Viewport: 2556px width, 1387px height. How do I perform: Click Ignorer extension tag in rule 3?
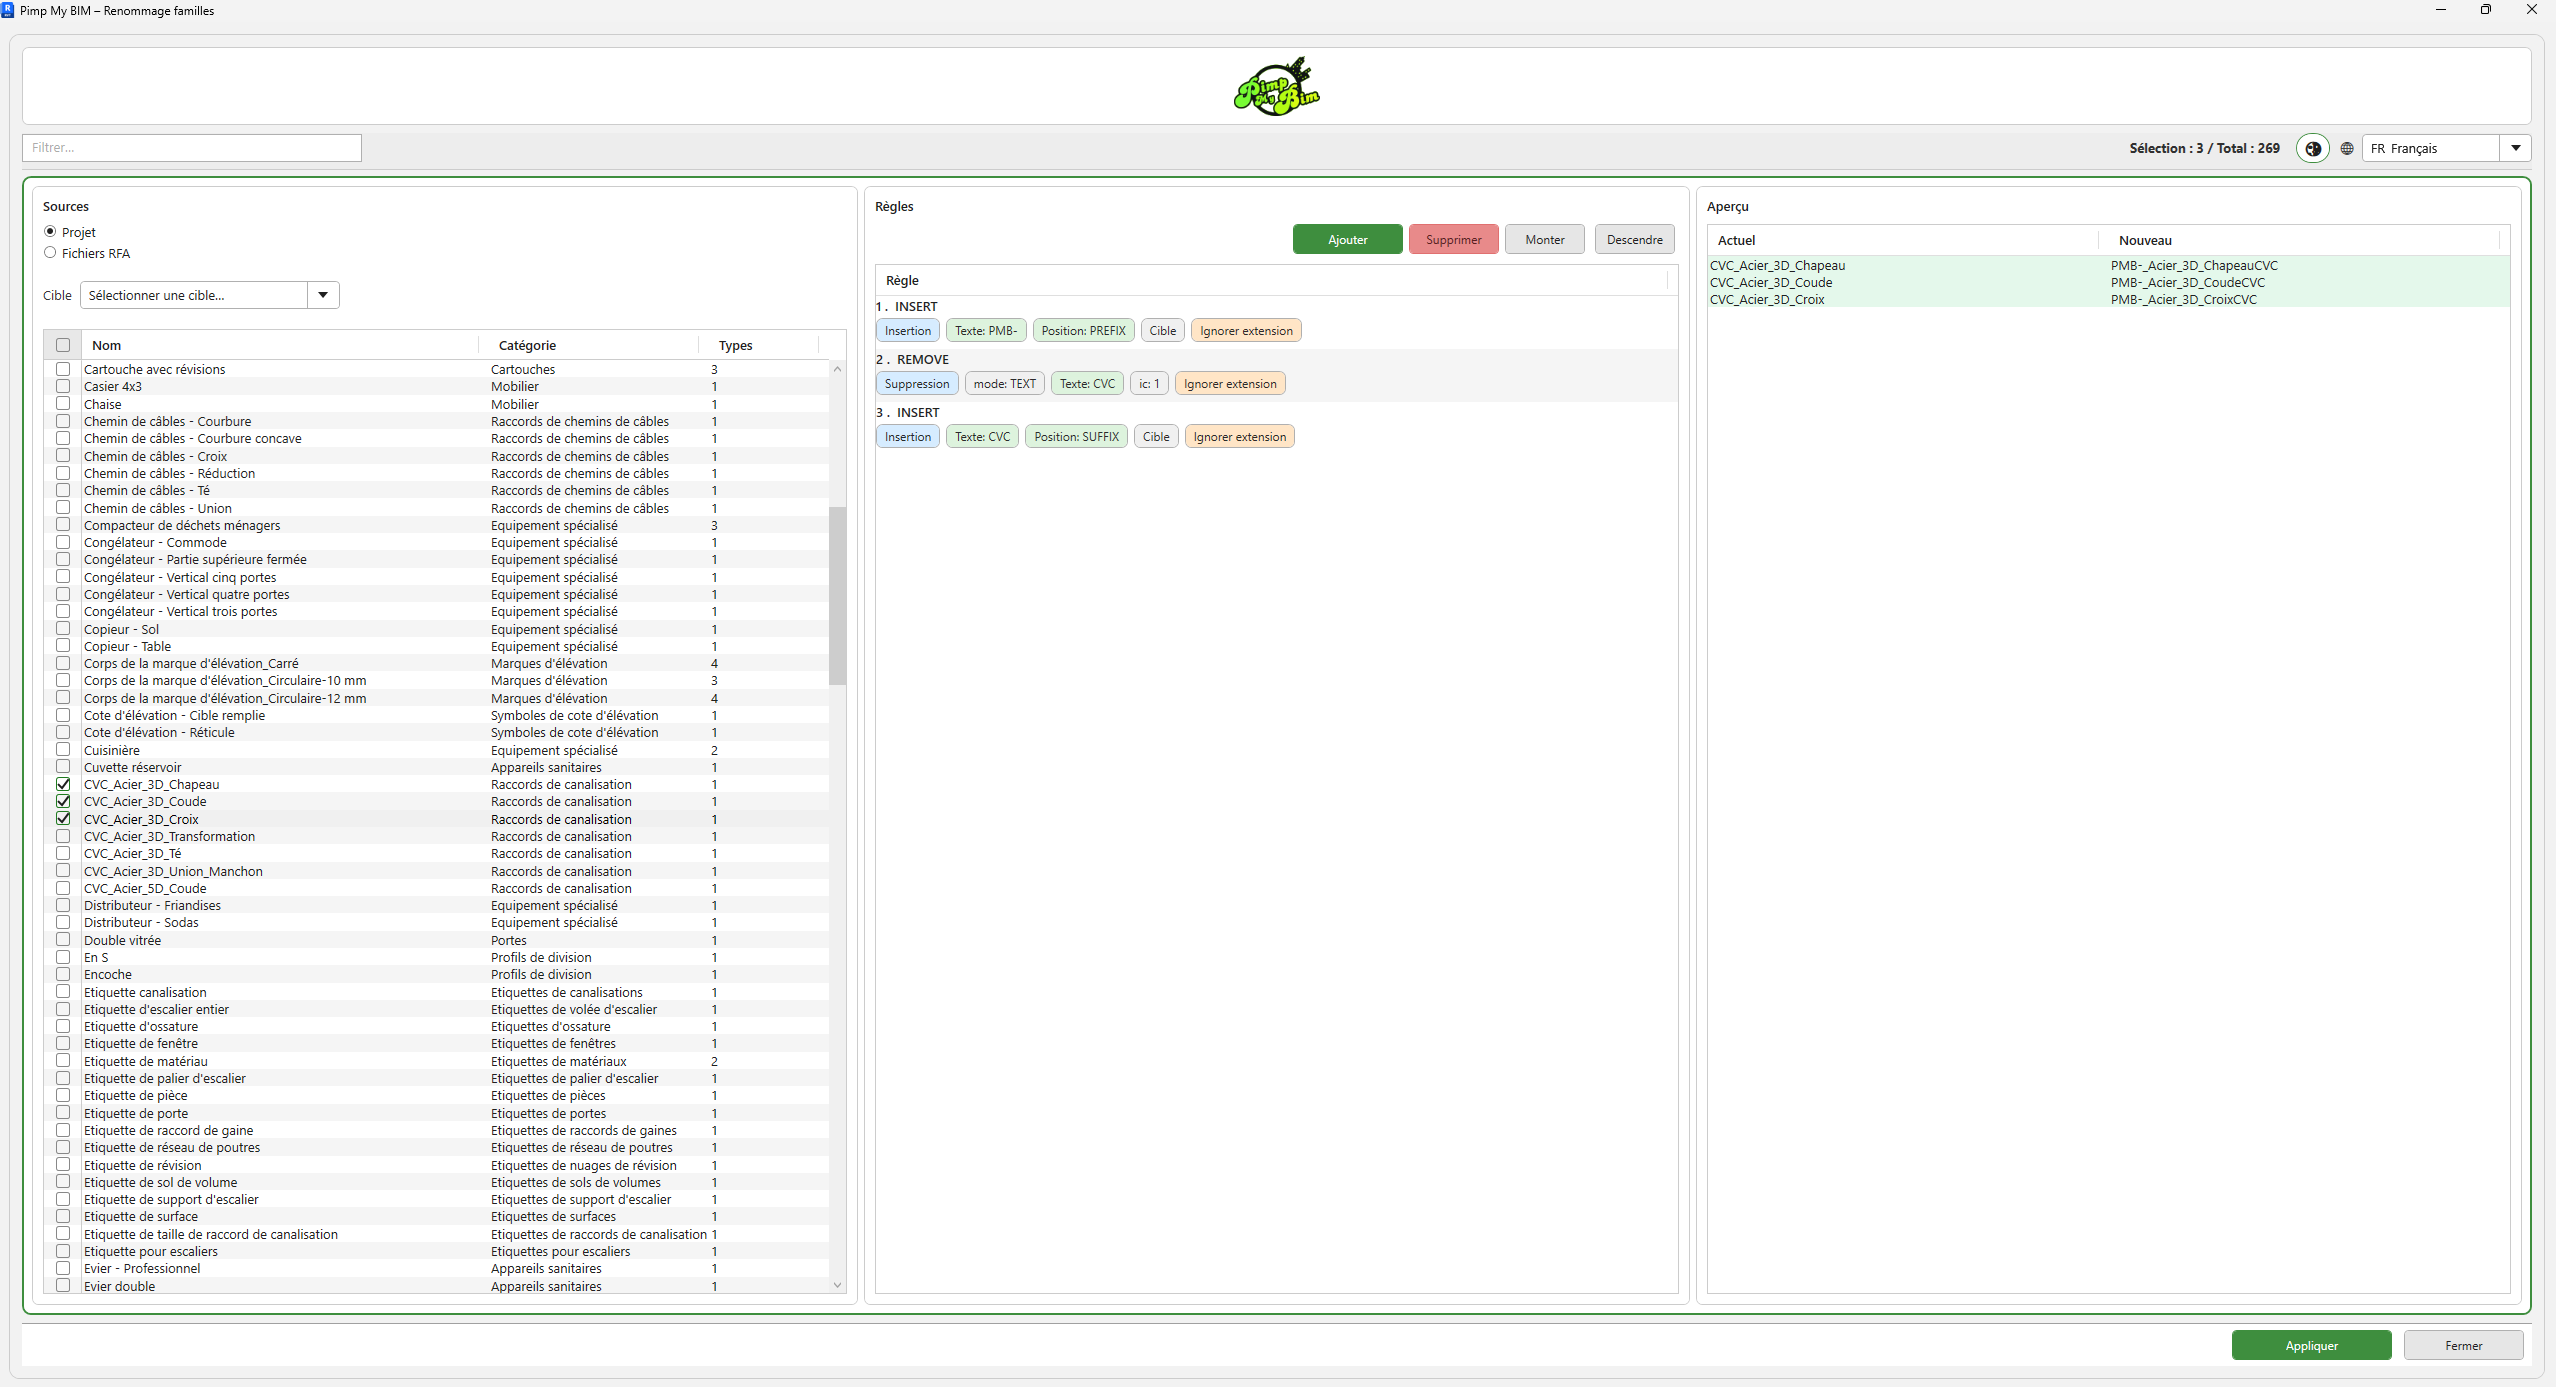1239,436
